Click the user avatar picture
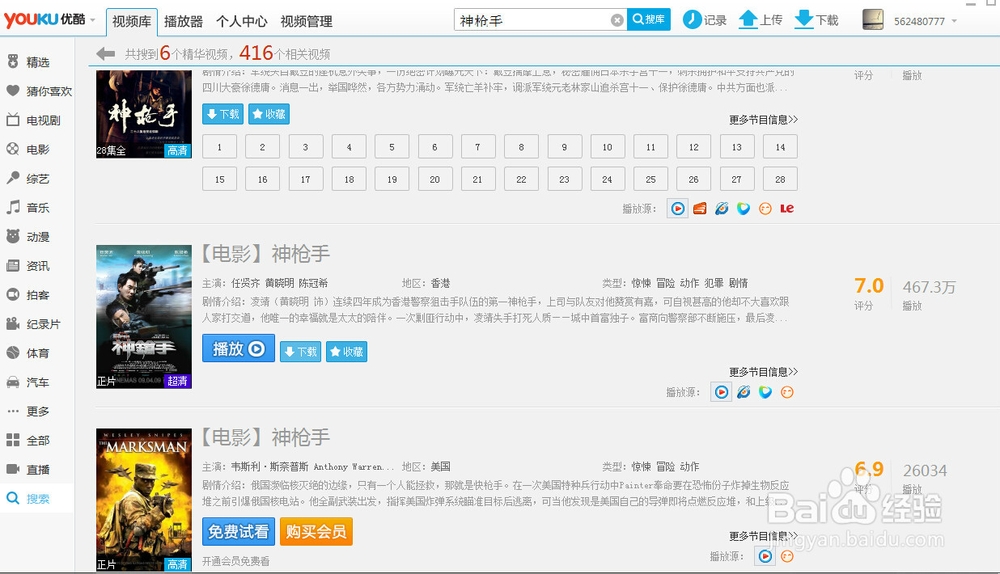Screen dimensions: 1000x574 point(873,20)
